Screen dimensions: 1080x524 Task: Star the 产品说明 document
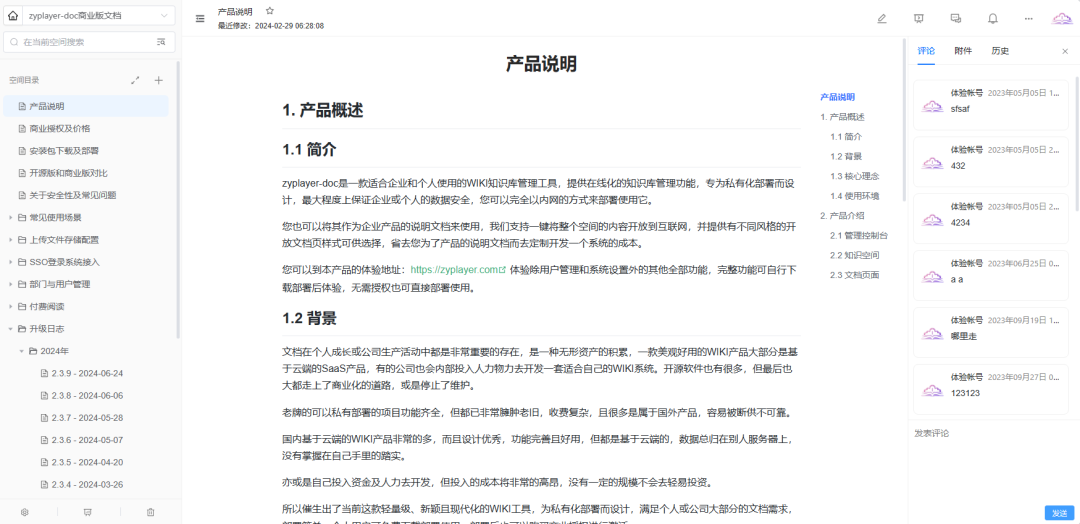click(x=269, y=11)
